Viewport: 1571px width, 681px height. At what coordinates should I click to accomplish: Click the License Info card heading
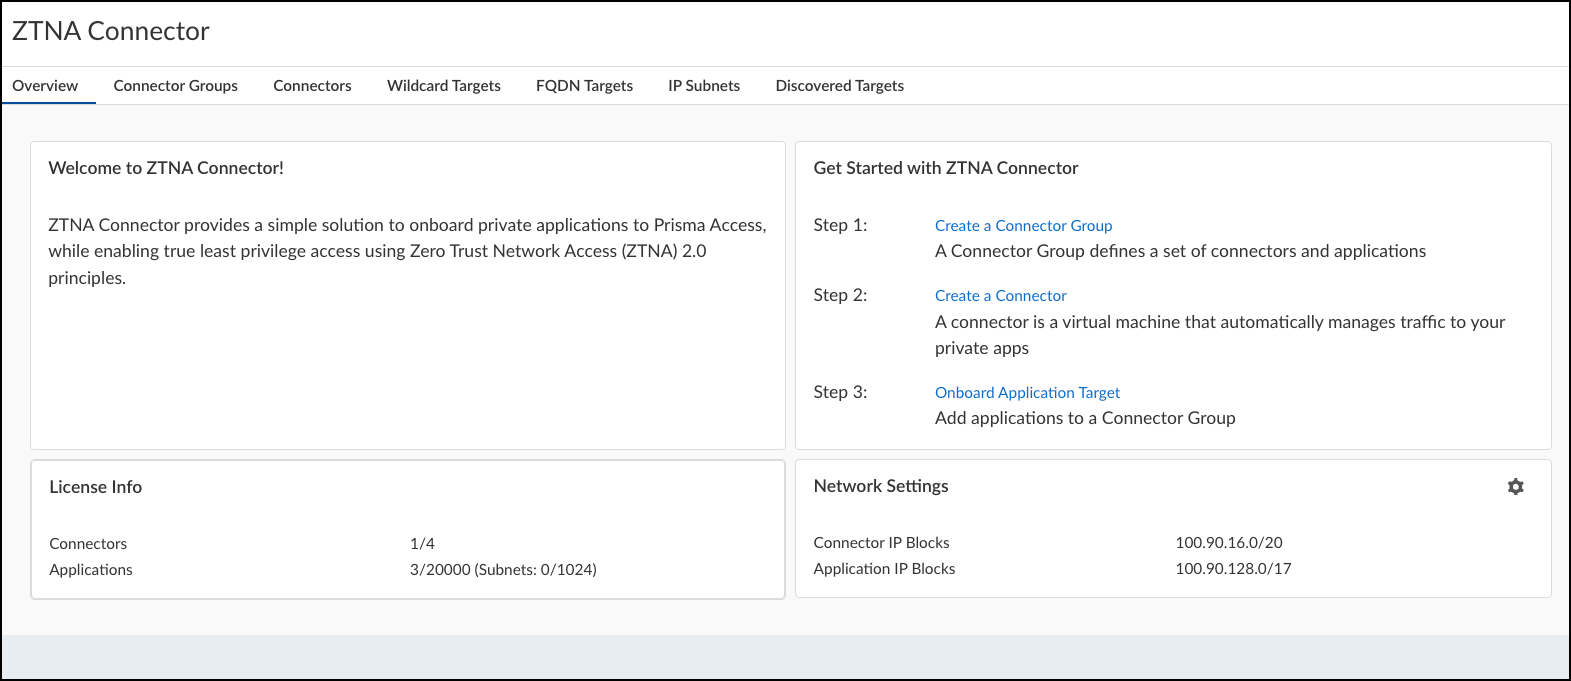pos(96,487)
